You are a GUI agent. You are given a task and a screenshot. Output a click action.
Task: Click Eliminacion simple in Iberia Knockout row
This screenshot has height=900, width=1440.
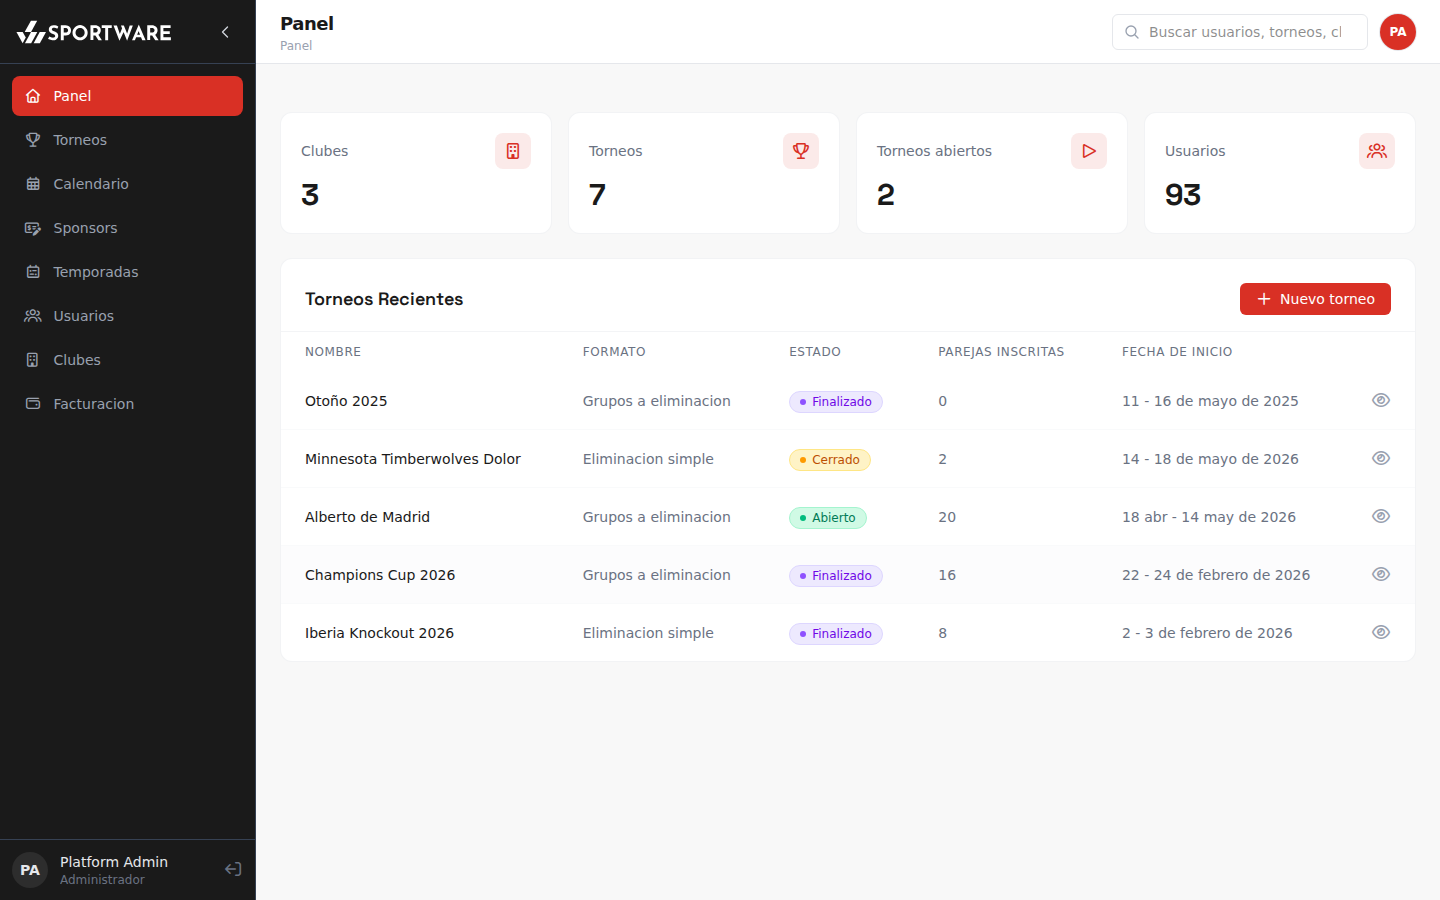click(x=648, y=633)
